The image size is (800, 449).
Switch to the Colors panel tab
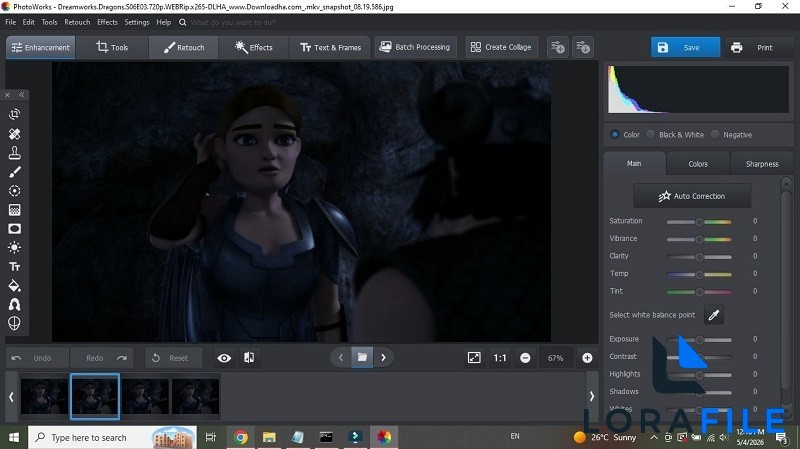point(698,164)
